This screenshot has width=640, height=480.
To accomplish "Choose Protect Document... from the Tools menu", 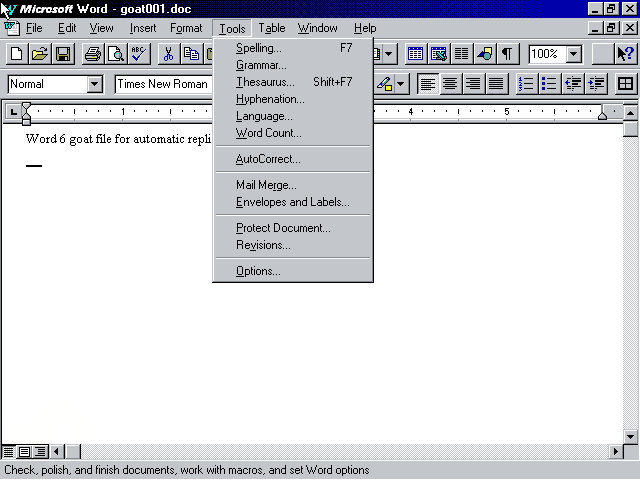I will [293, 228].
